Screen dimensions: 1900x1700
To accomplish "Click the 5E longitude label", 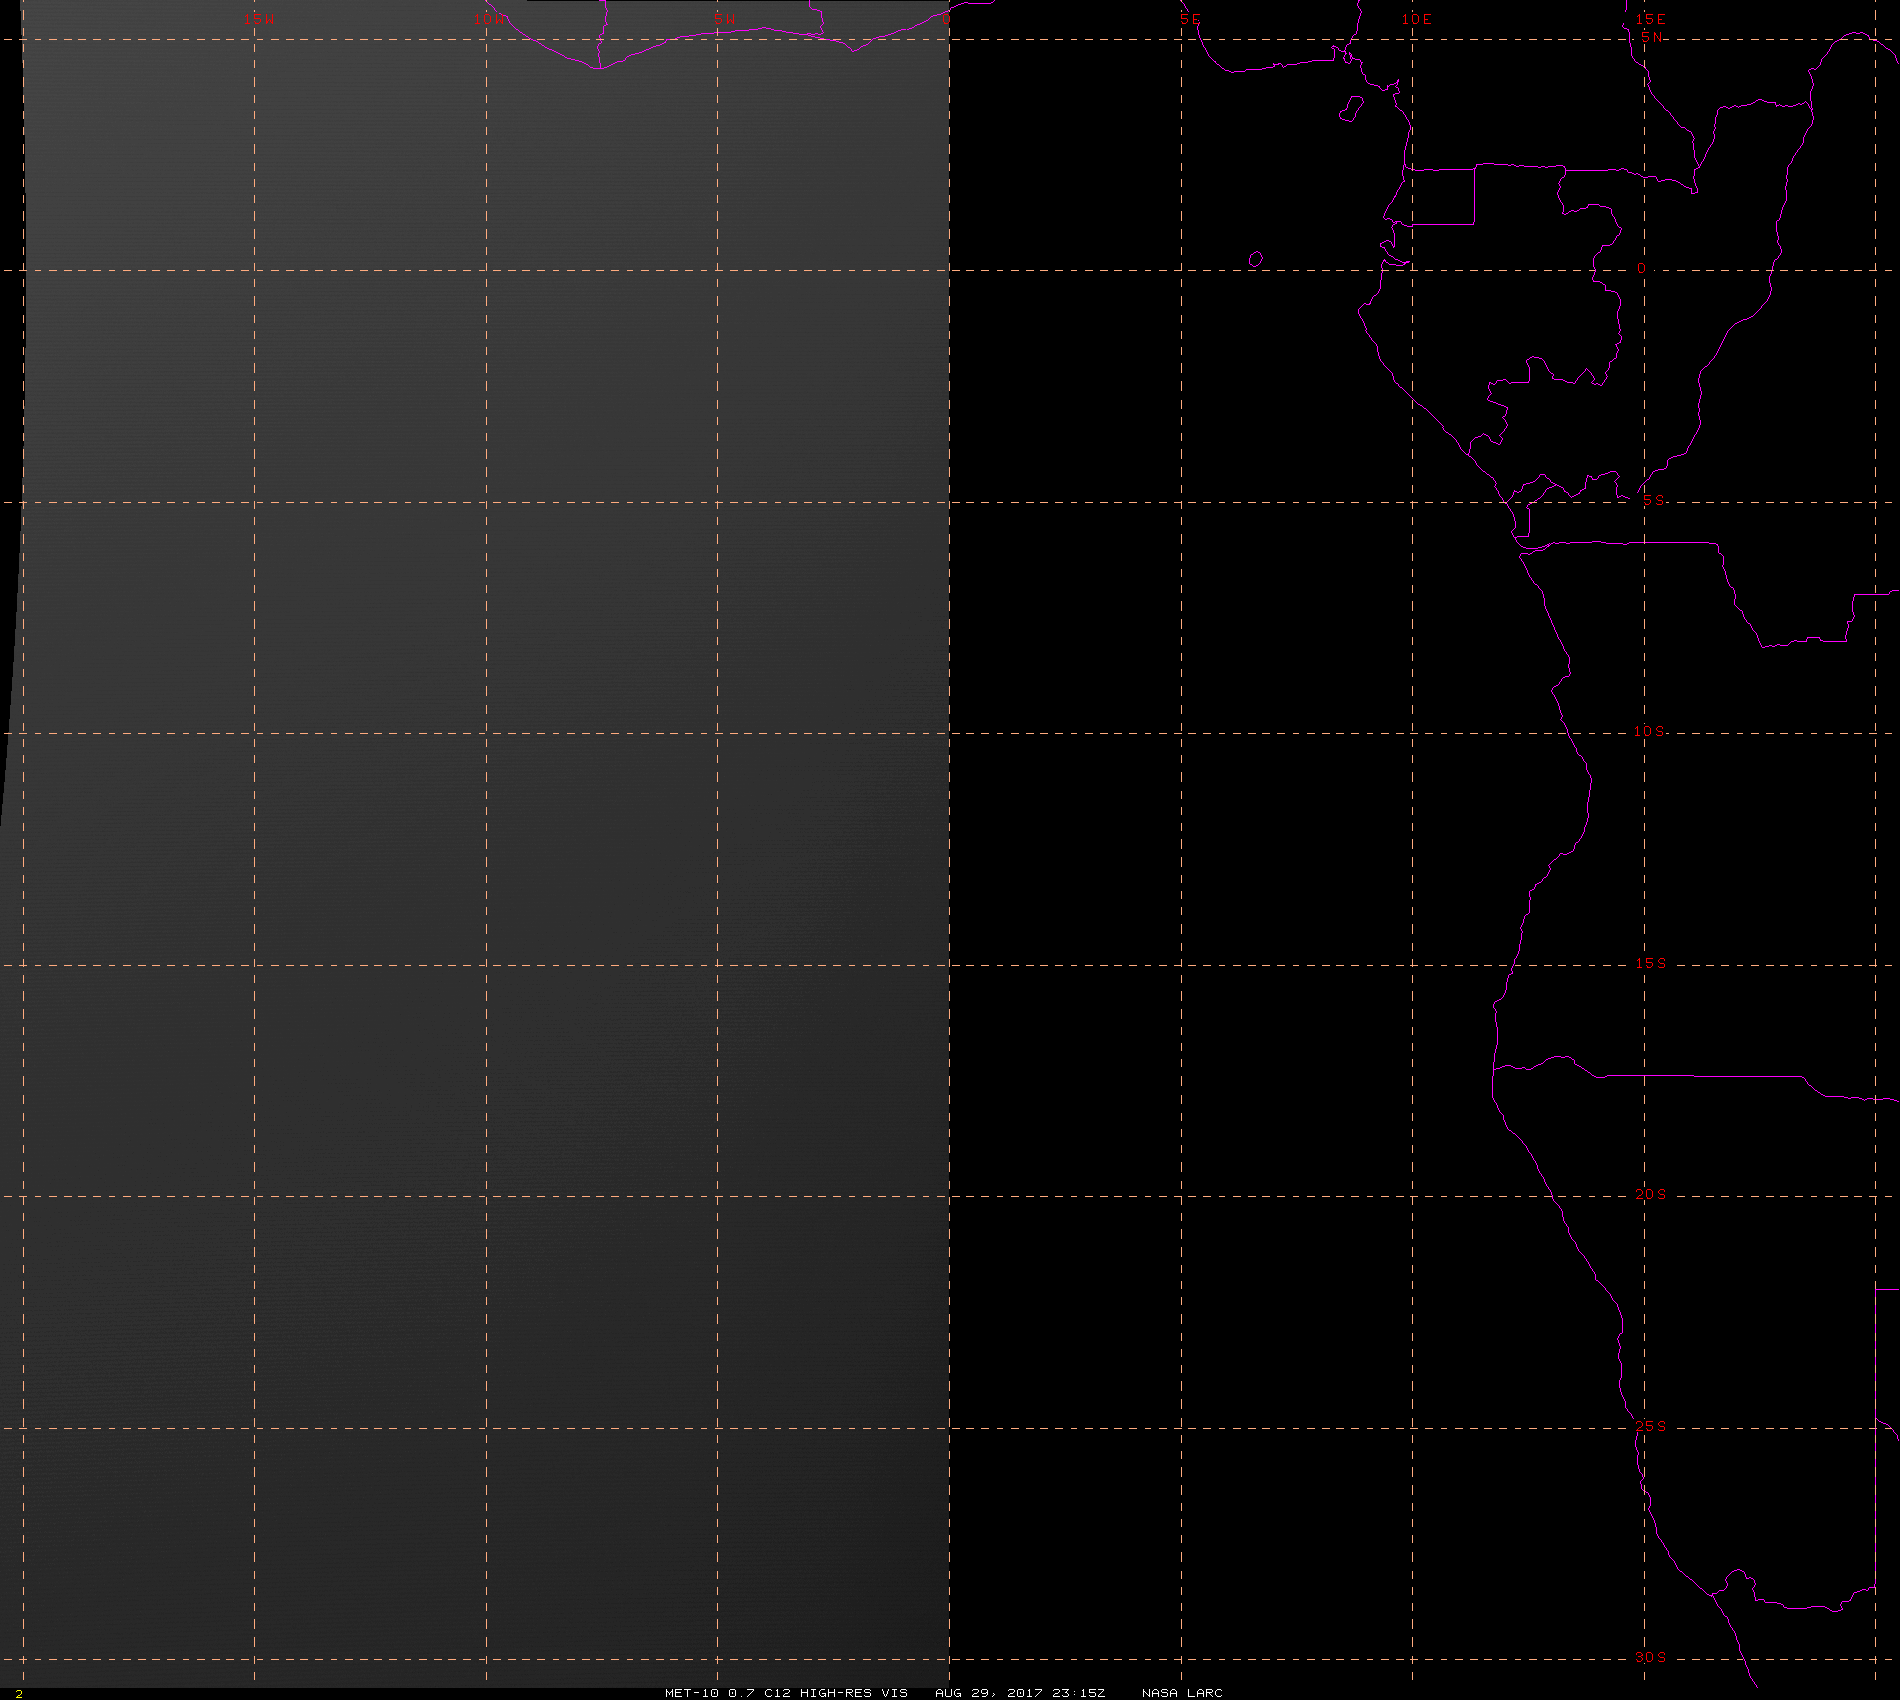I will point(1190,19).
